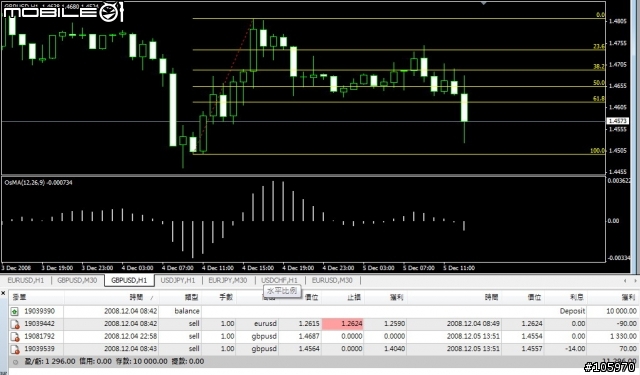
Task: Click the 1.2615 open price cell
Action: (x=309, y=324)
